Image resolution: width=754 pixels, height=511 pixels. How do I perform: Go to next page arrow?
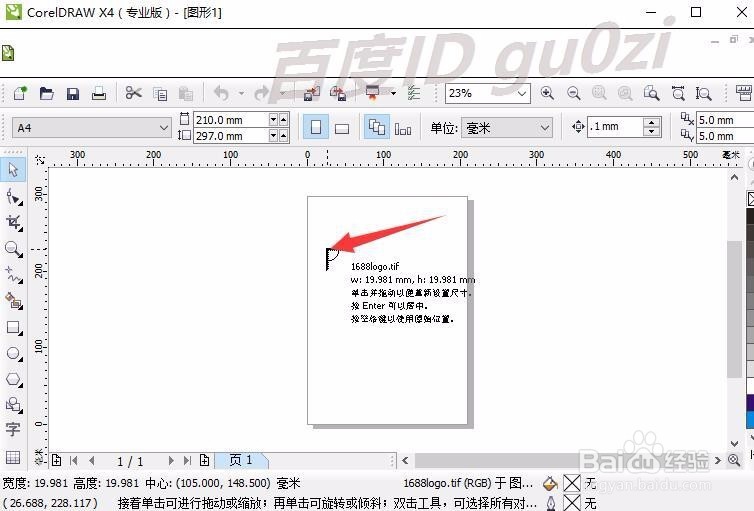click(x=171, y=461)
